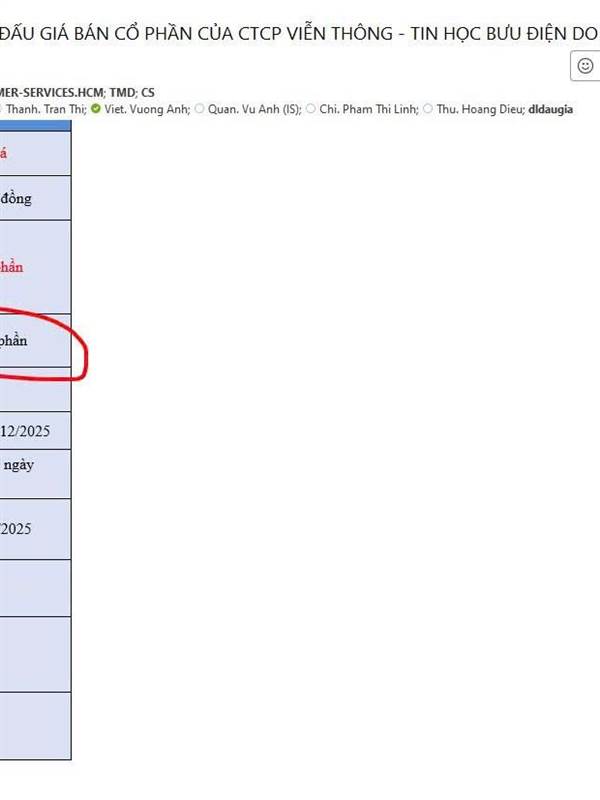Viewport: 600px width, 800px height.
Task: Select recipient Quan. Vu Anh (IS)
Action: click(x=255, y=109)
